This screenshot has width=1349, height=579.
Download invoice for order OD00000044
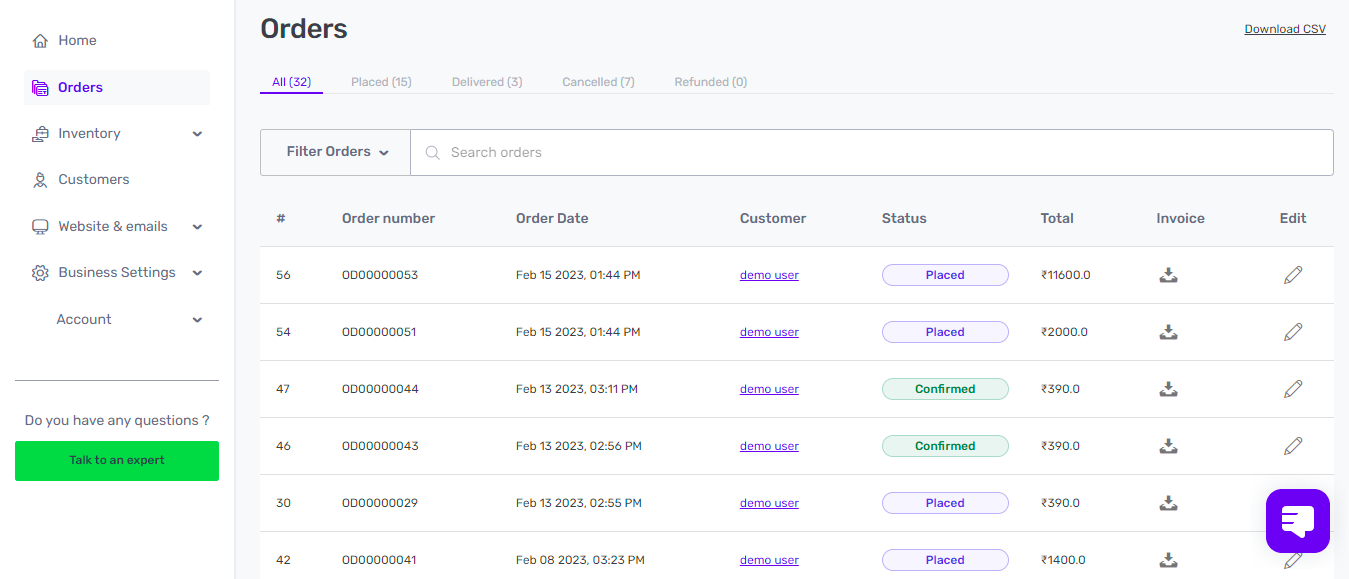coord(1168,389)
